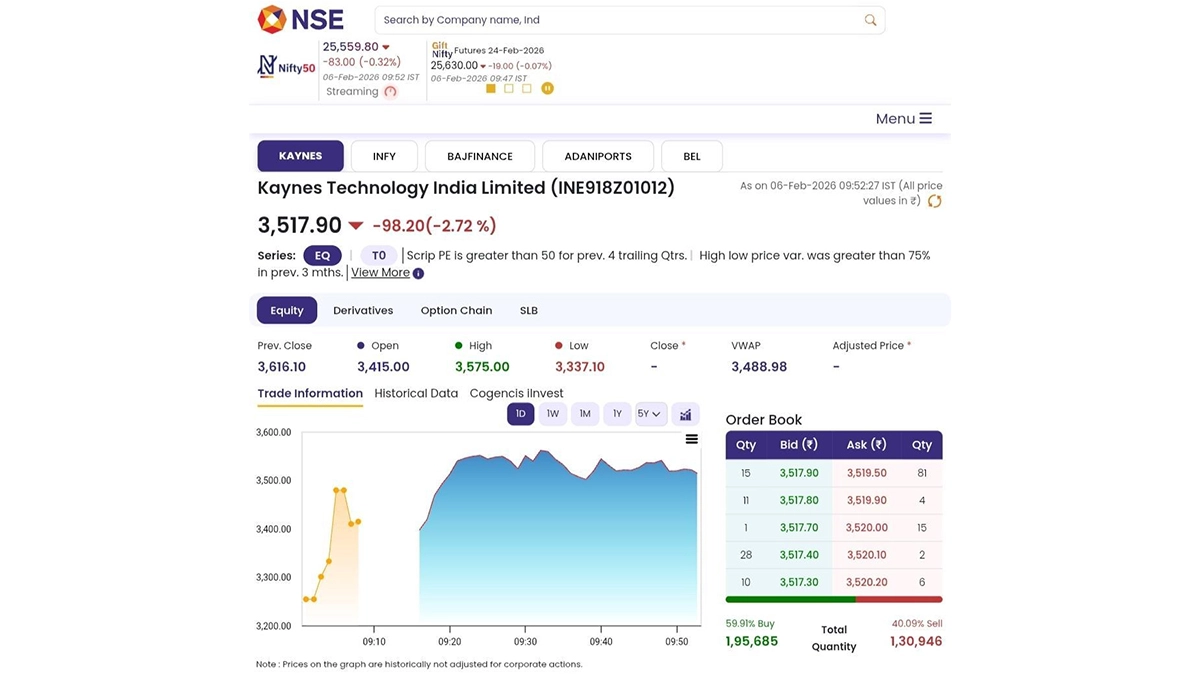Pause the index ticker carousel
This screenshot has height=675, width=1200.
pos(547,88)
